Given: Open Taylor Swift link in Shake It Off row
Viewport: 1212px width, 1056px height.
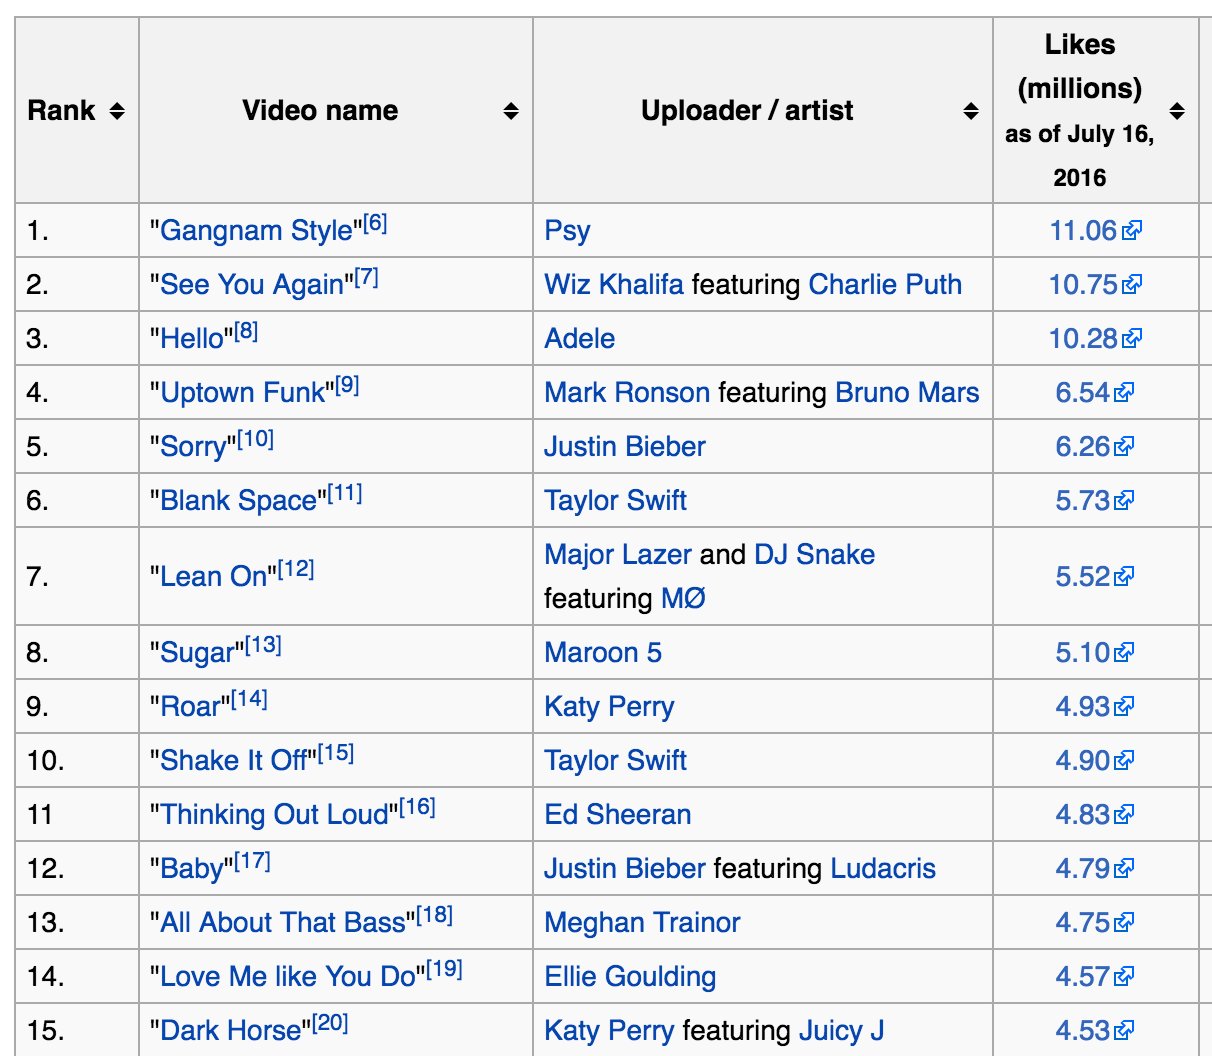Looking at the screenshot, I should click(615, 761).
